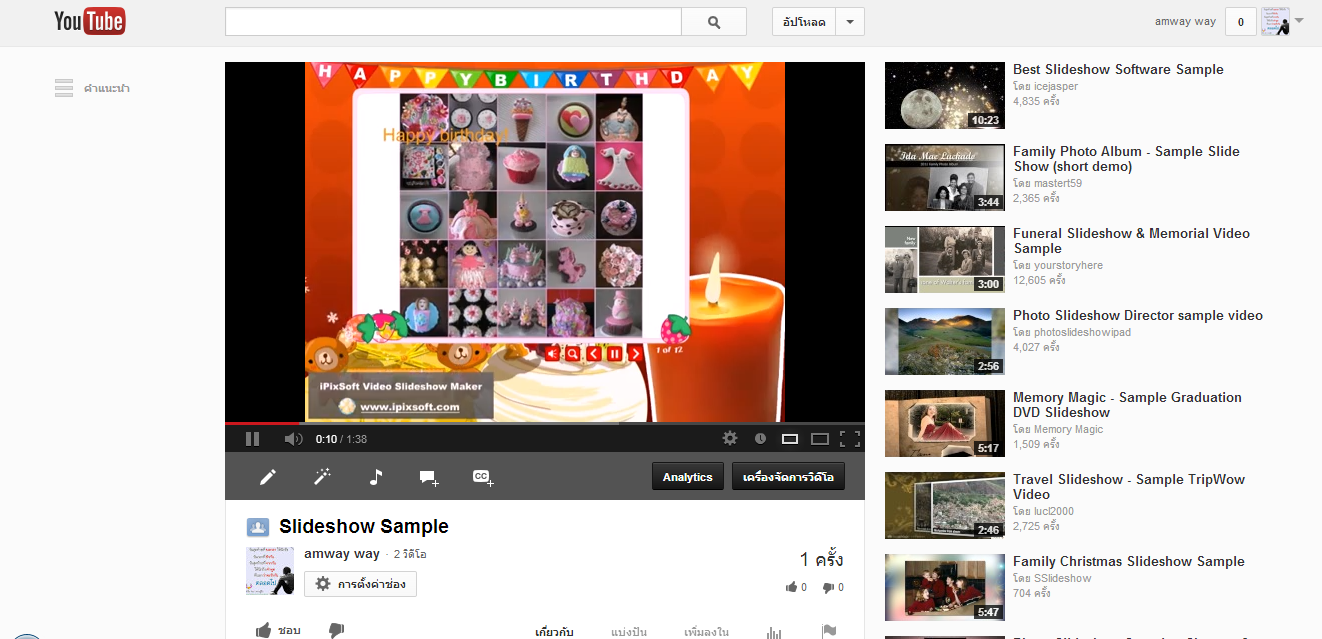Click in-video sound icon

click(552, 353)
